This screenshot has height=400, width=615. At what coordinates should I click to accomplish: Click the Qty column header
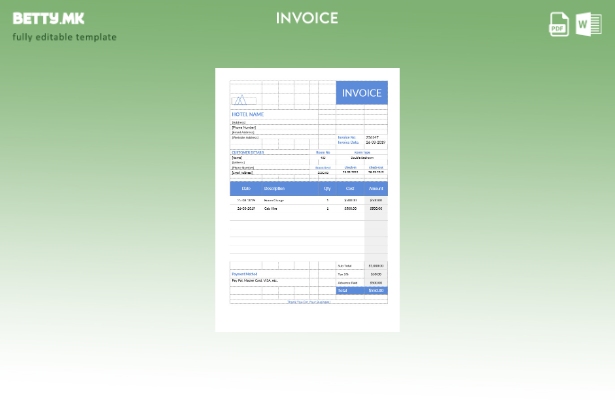click(327, 188)
